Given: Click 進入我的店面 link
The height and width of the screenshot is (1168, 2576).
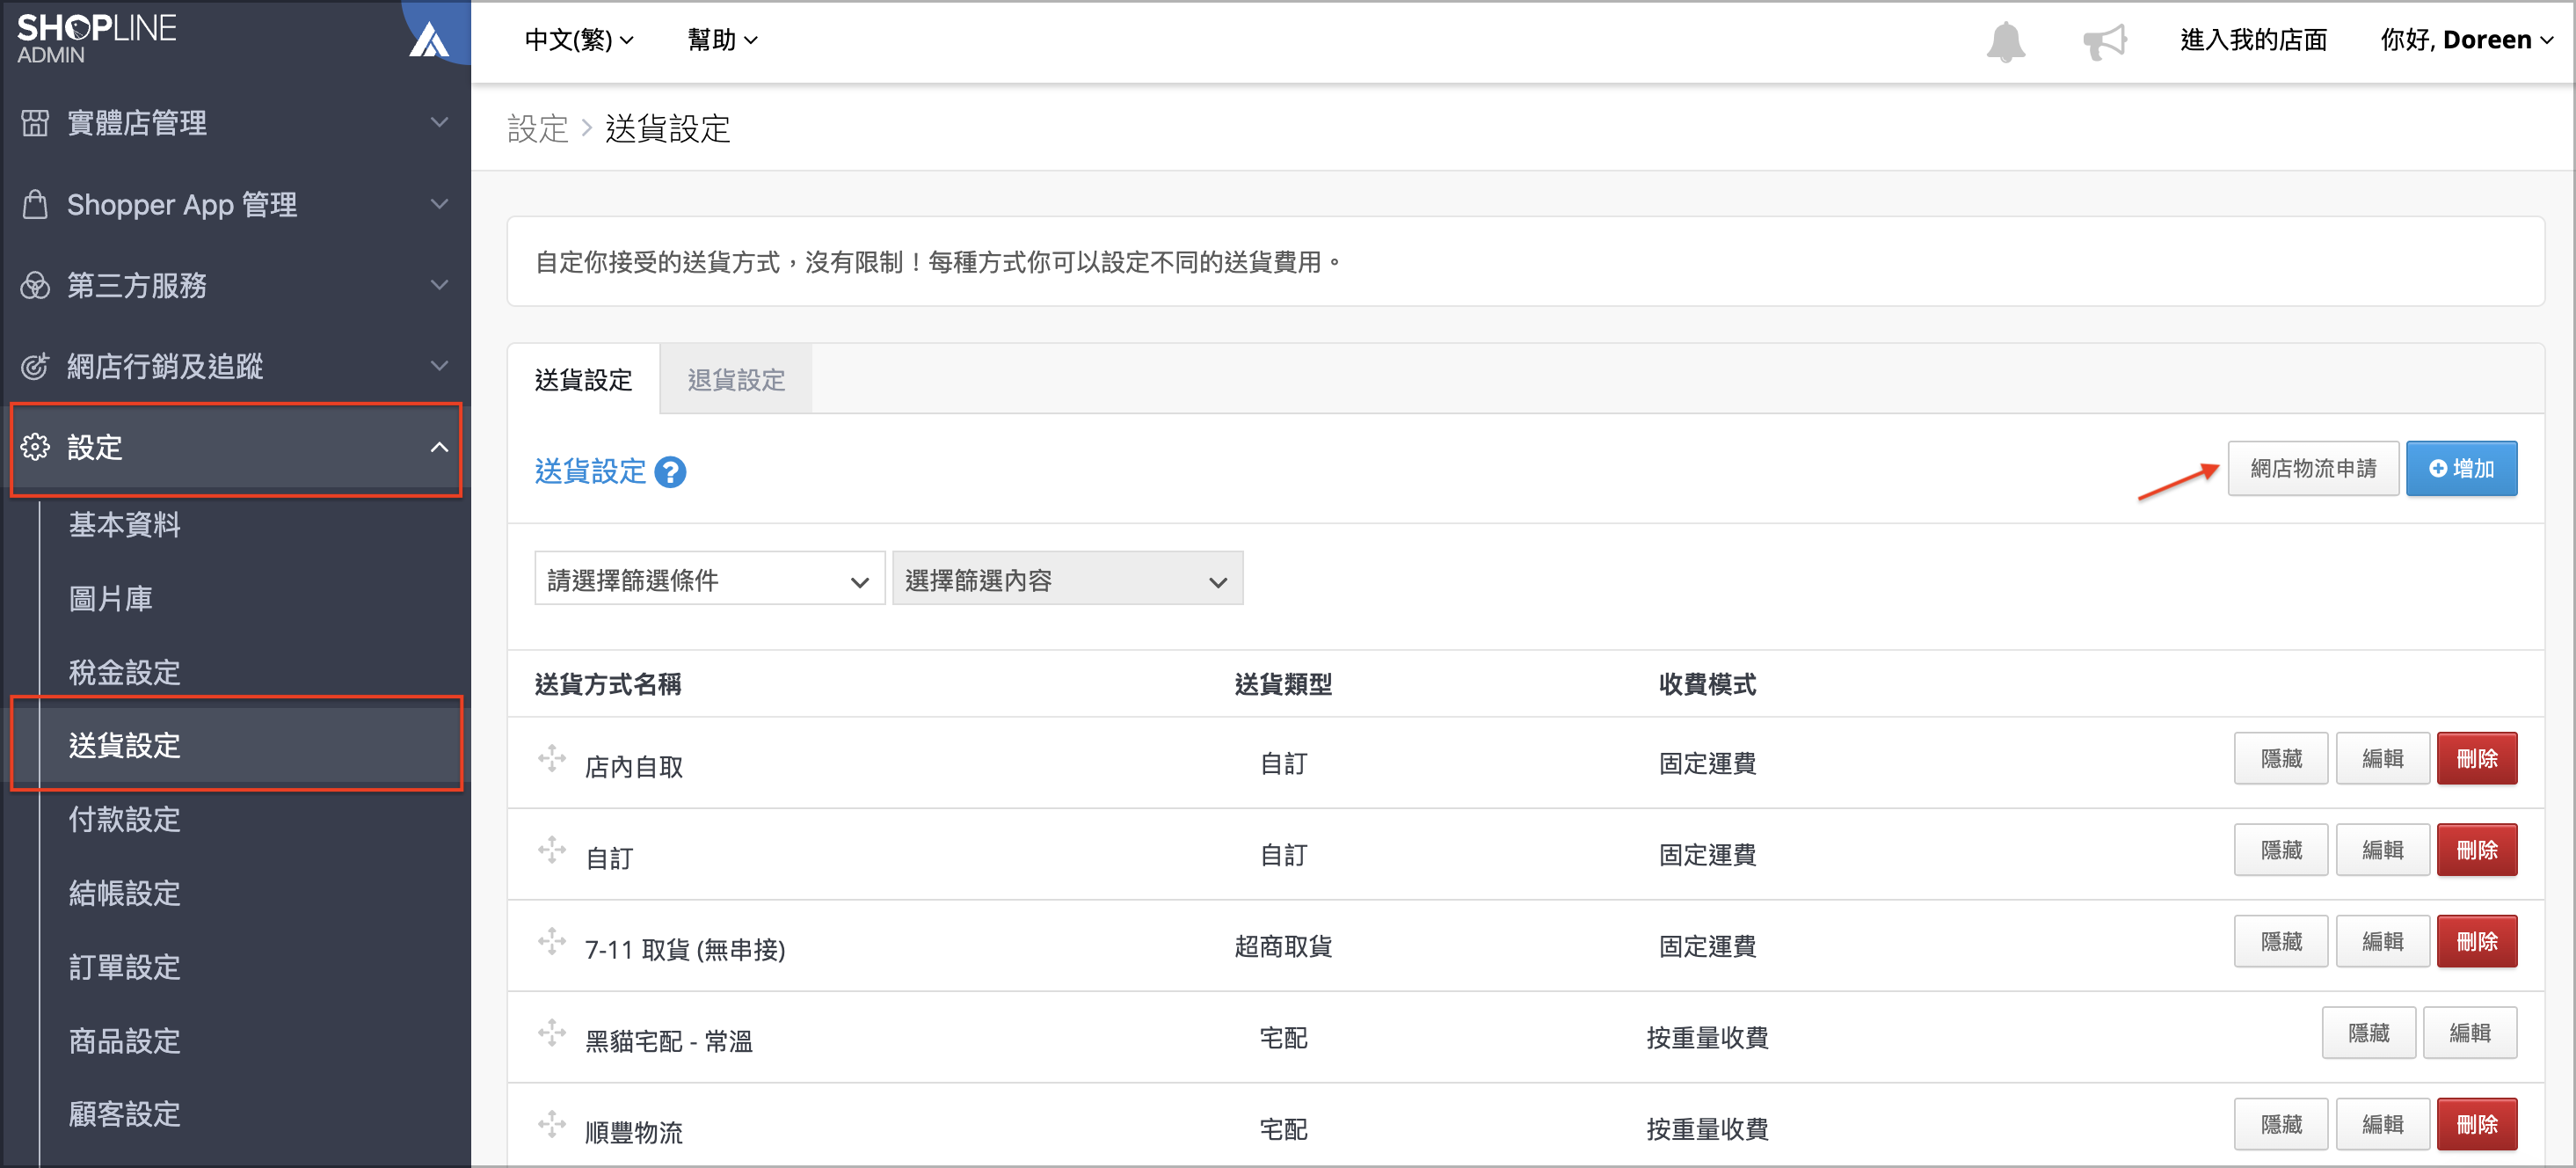Looking at the screenshot, I should coord(2253,40).
